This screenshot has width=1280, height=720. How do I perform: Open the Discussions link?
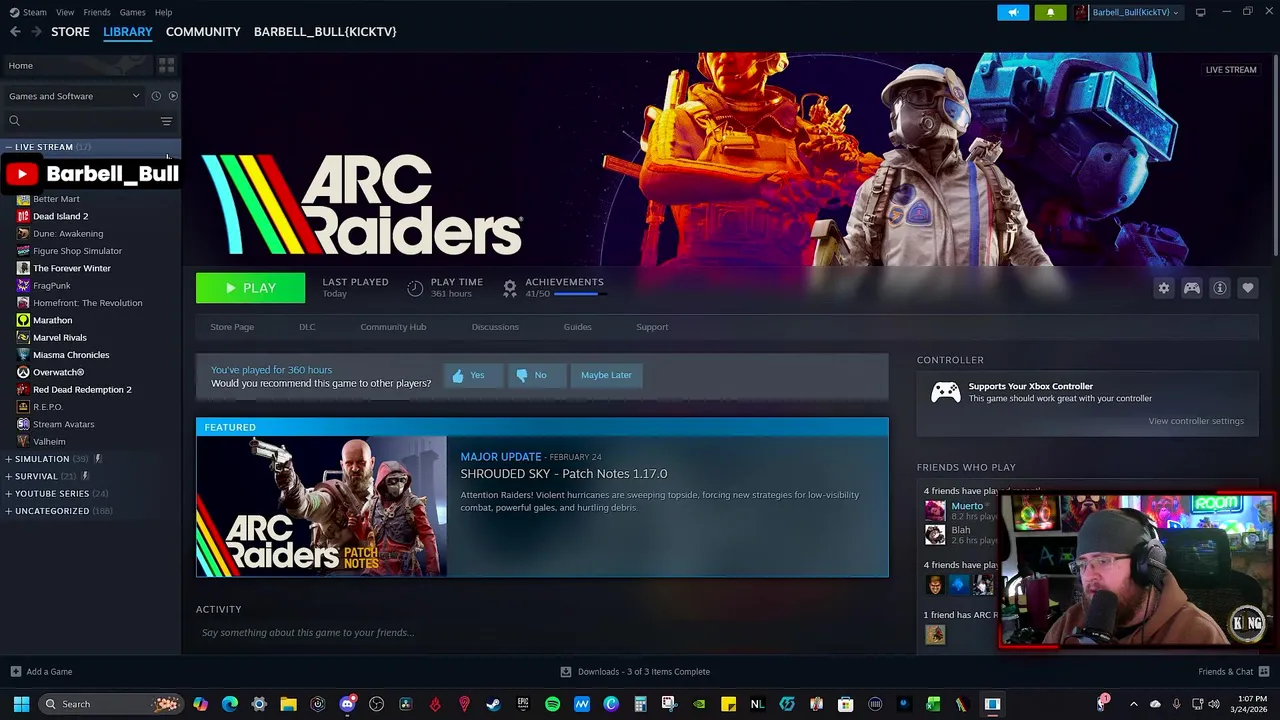click(x=495, y=327)
